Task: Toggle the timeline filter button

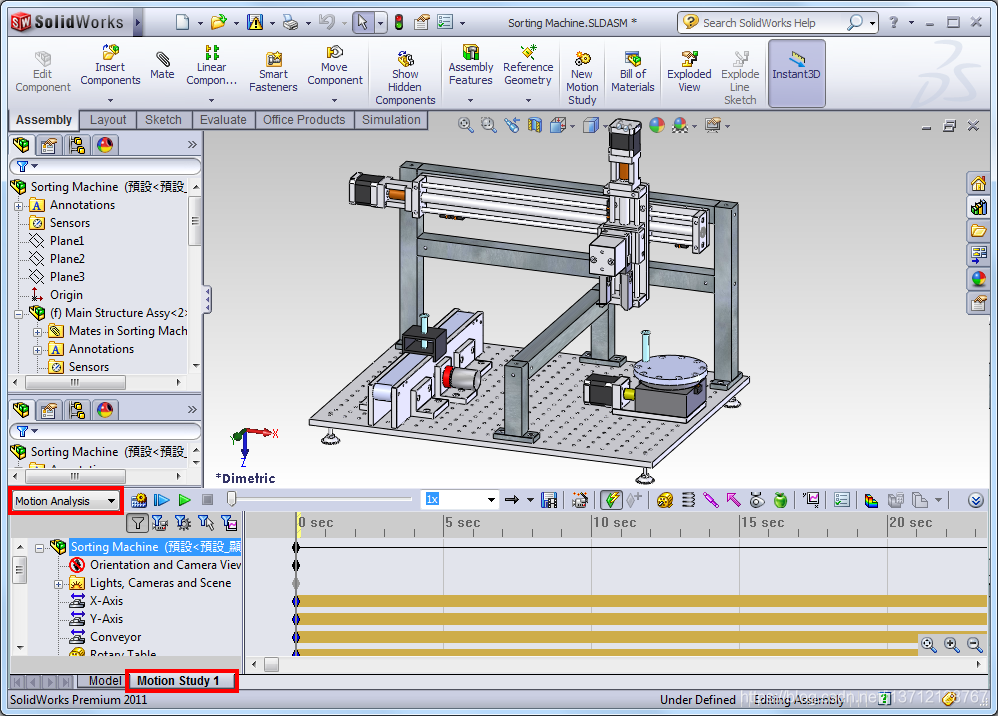Action: [137, 523]
